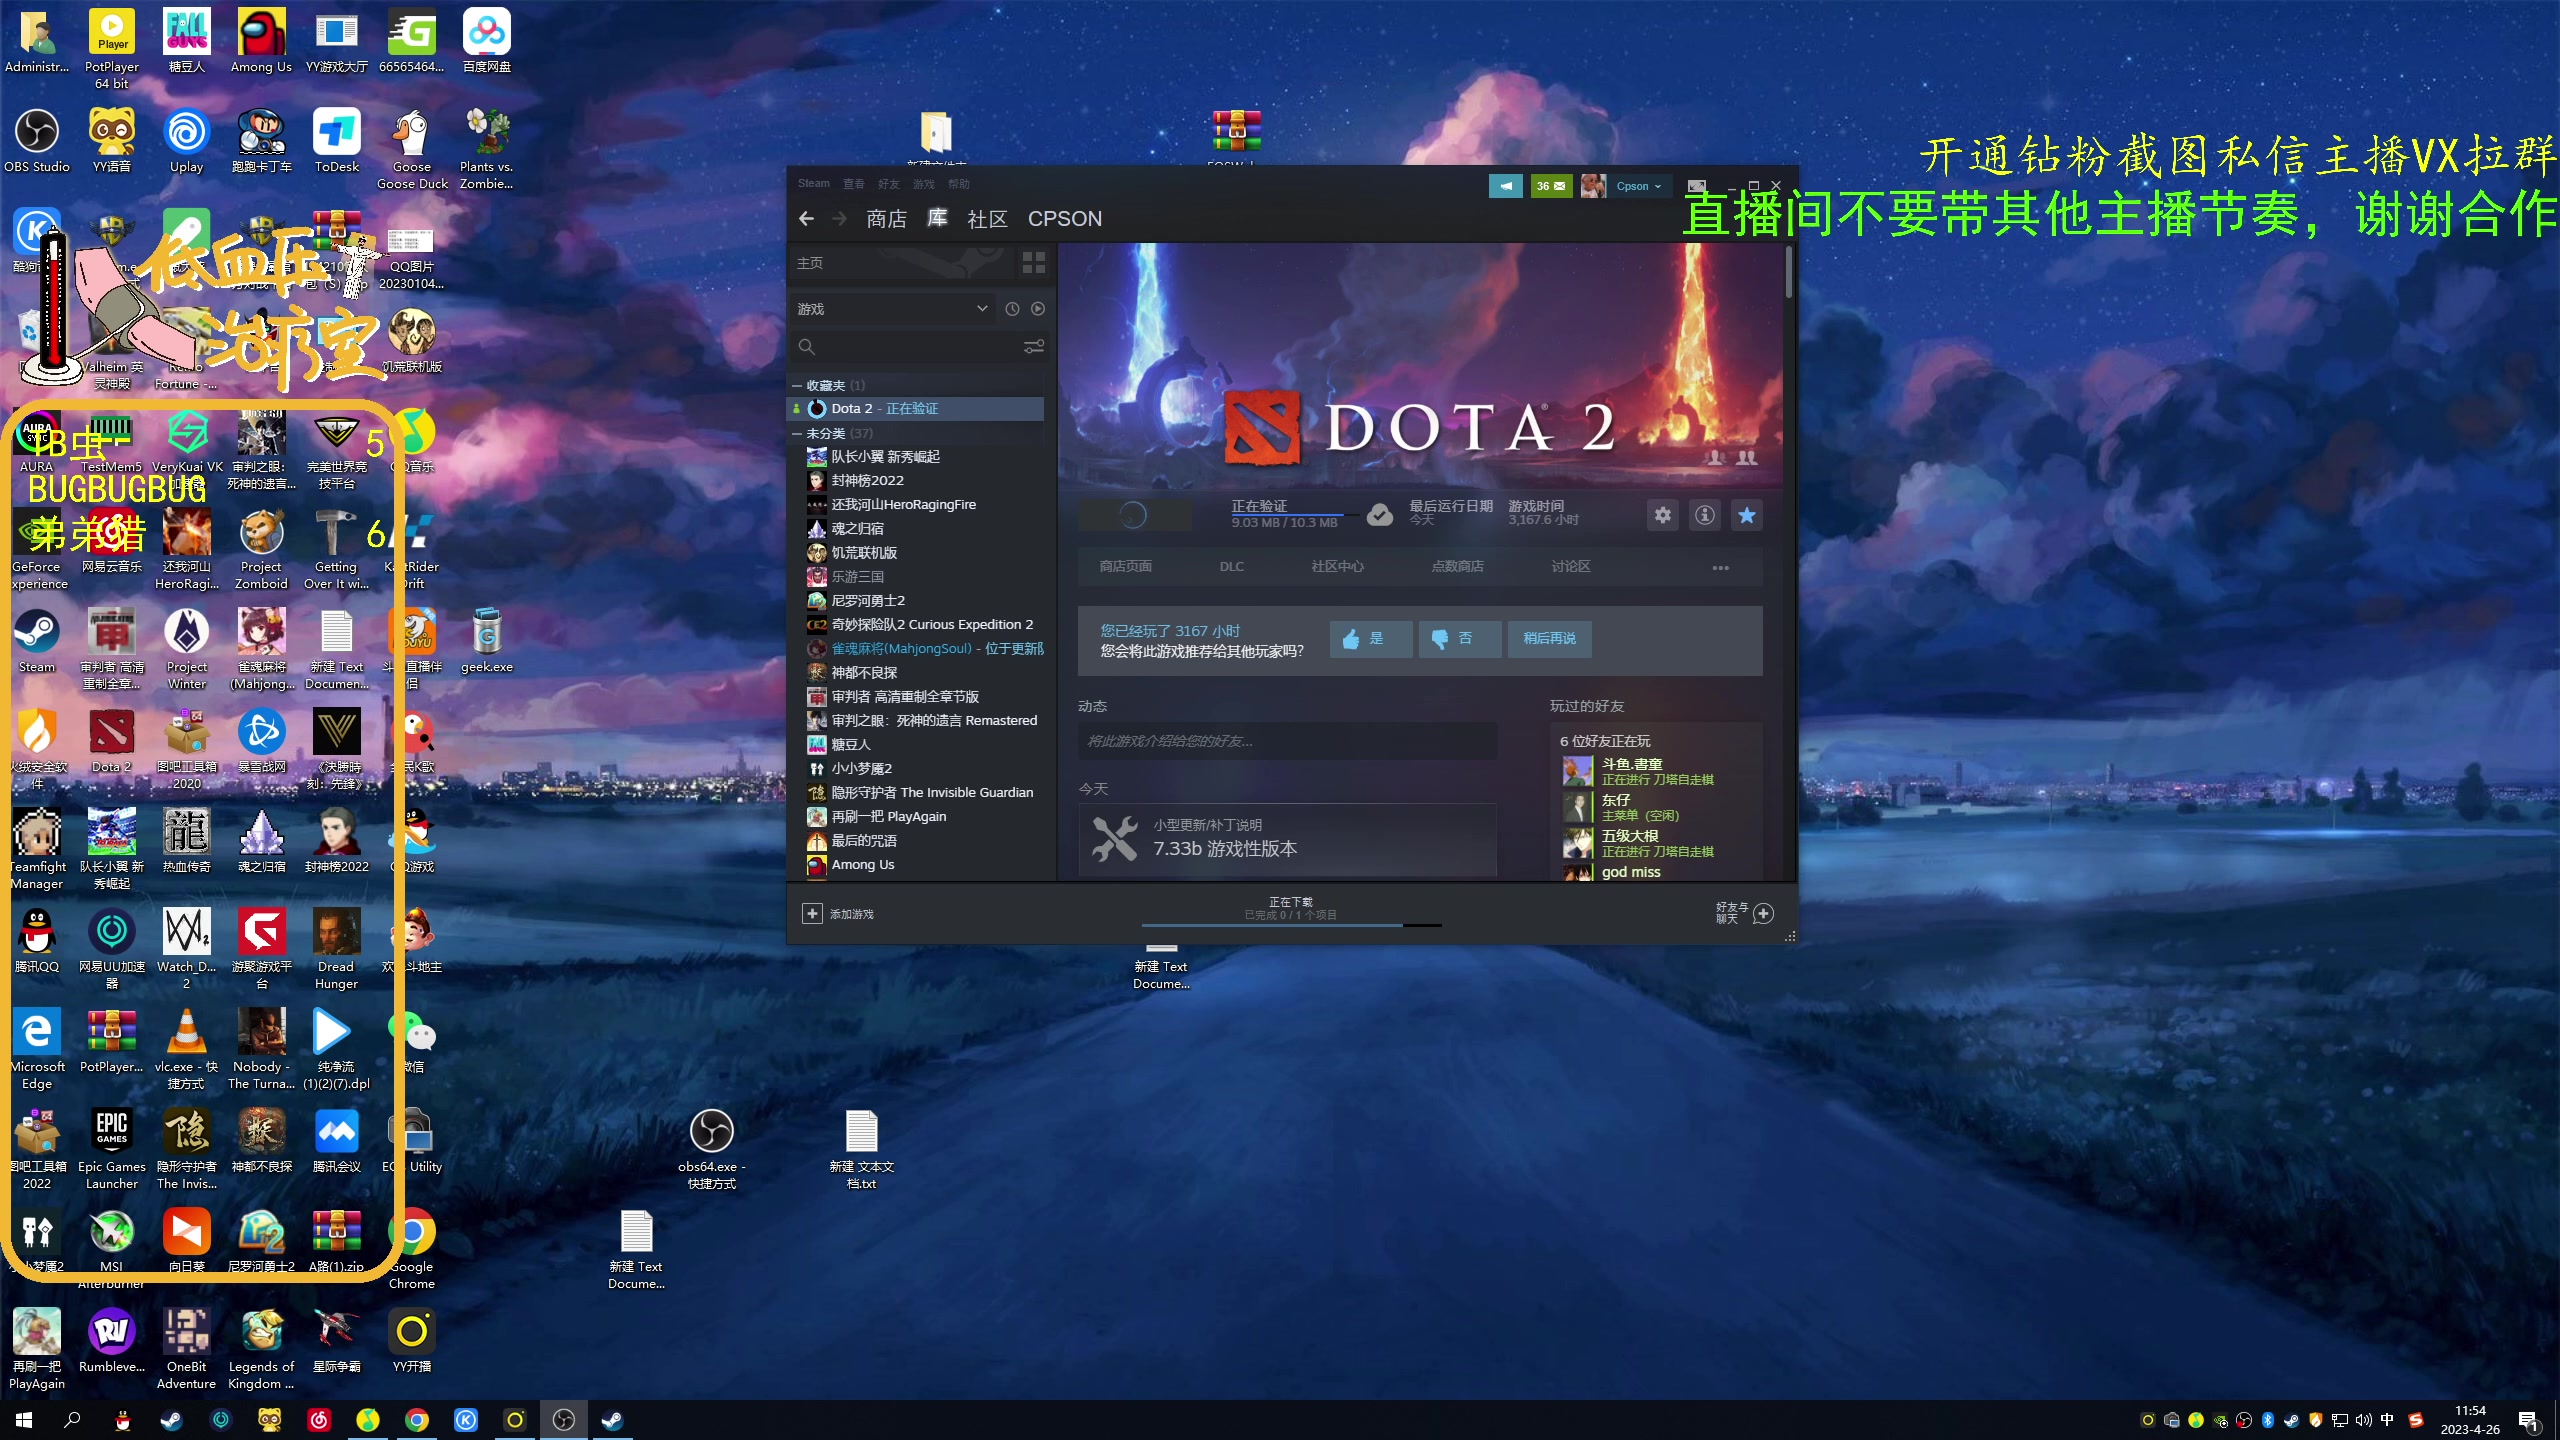
Task: Go back with Steam's back arrow
Action: (x=807, y=219)
